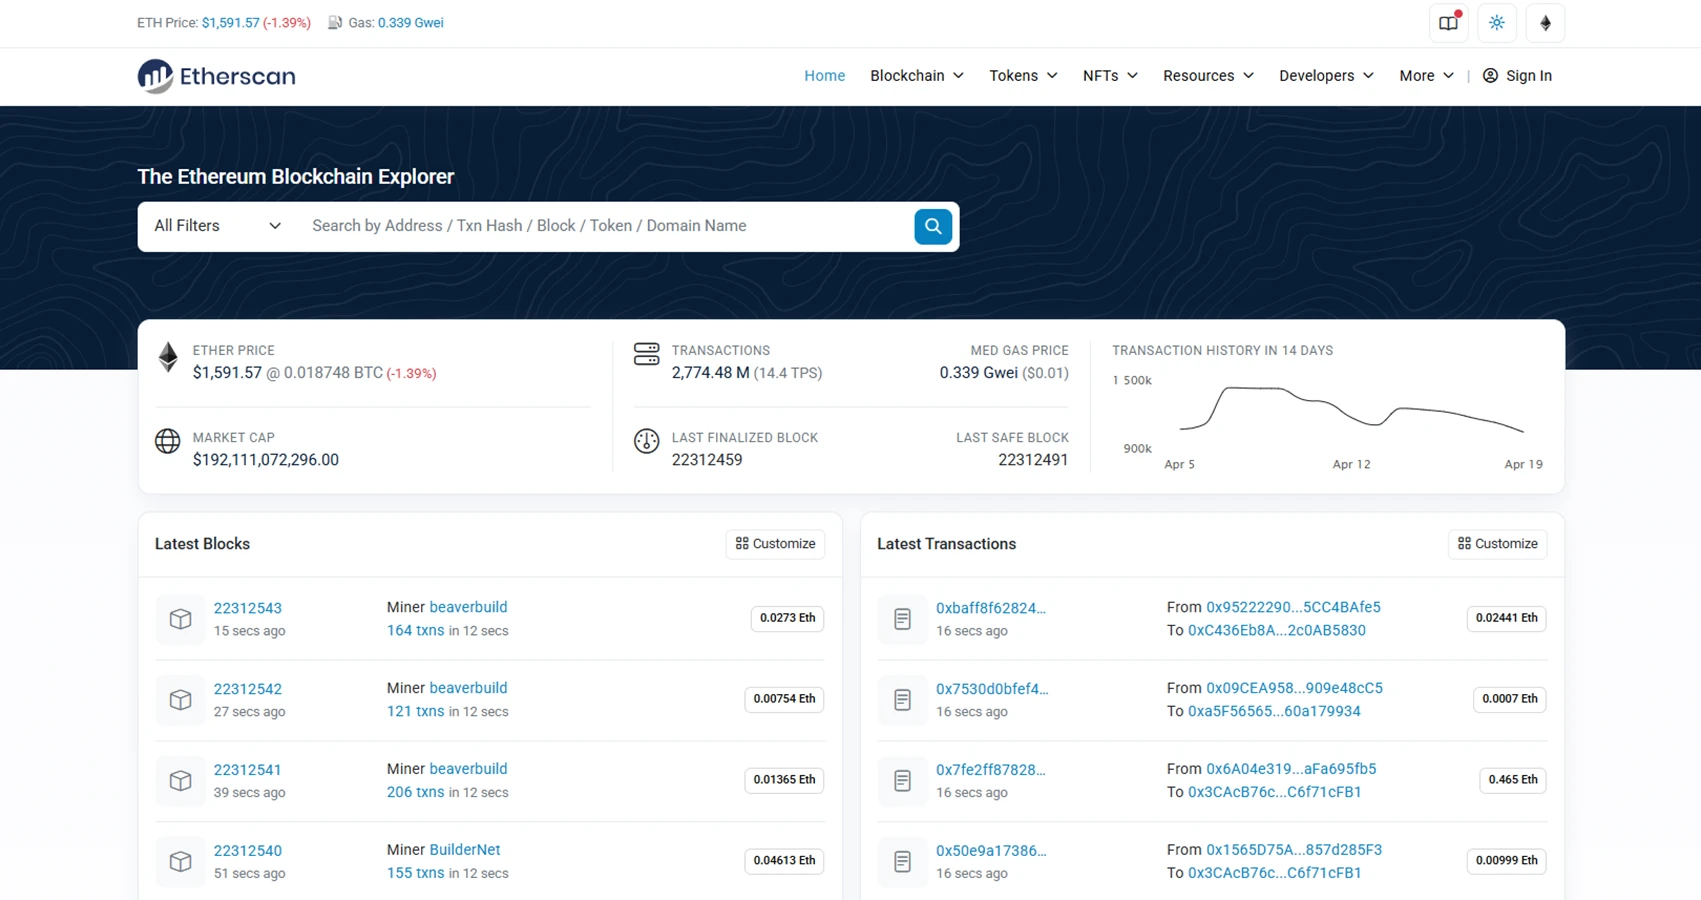Click the Ether price diamond icon
1701x900 pixels.
tap(168, 357)
